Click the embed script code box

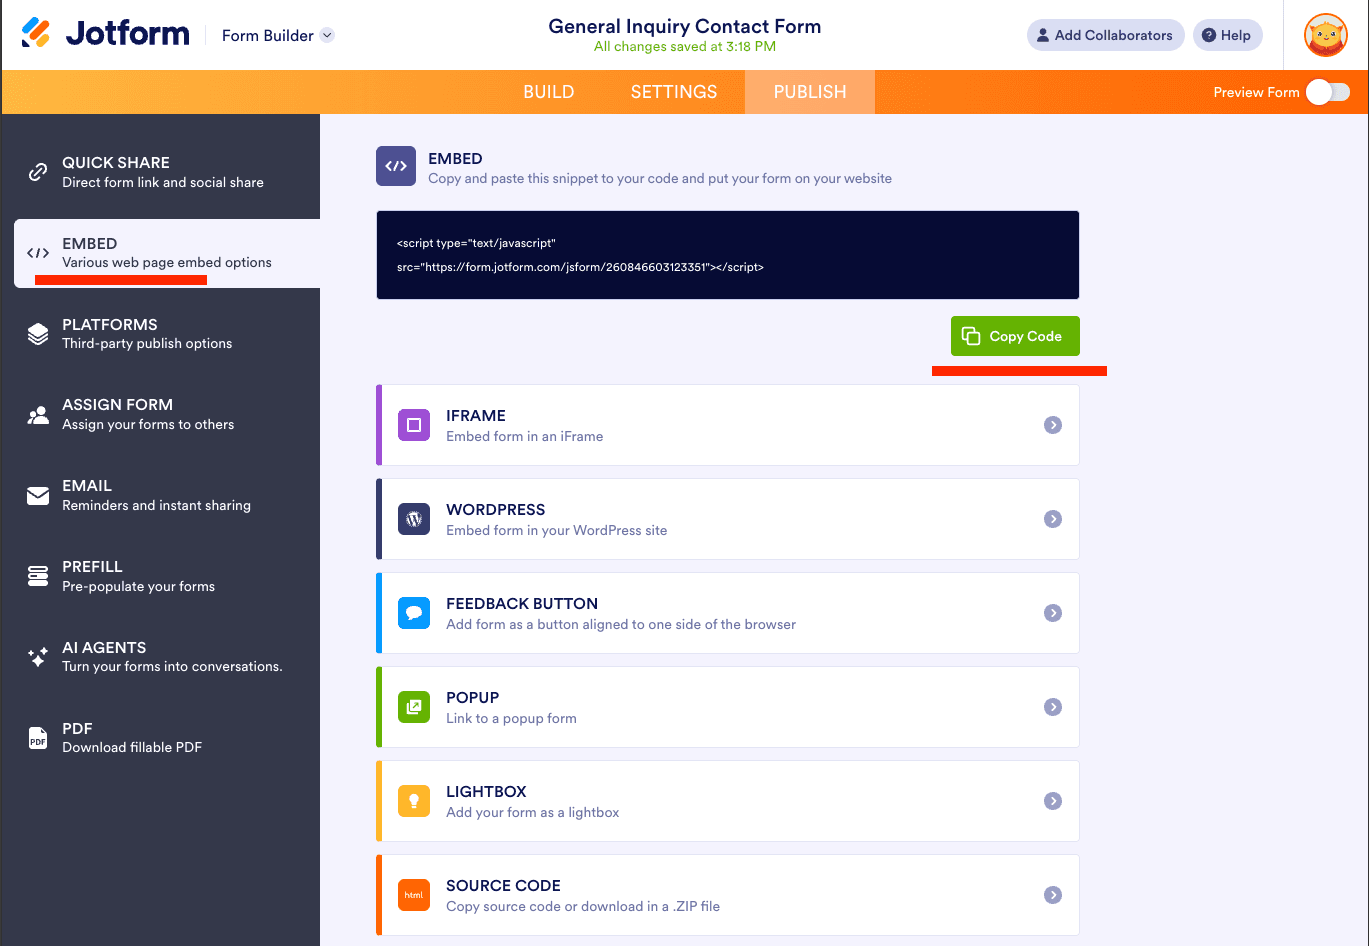pos(727,255)
